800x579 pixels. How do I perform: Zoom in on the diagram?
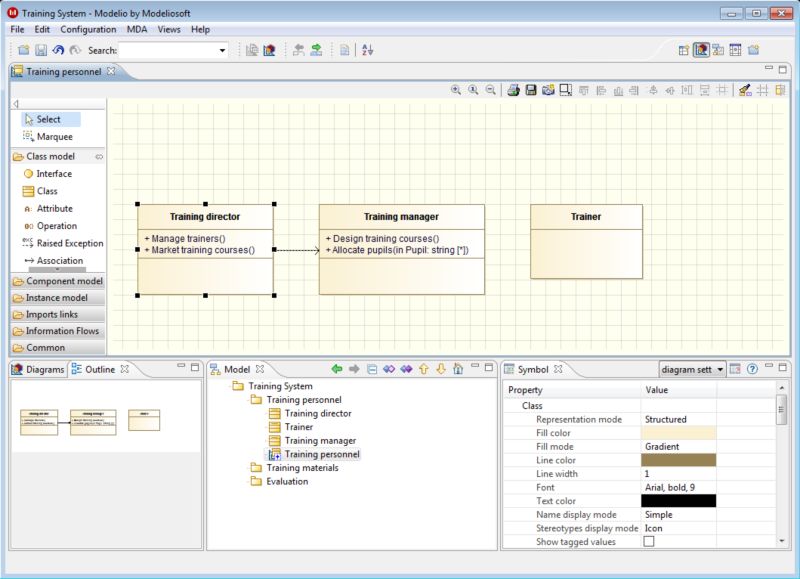point(458,90)
